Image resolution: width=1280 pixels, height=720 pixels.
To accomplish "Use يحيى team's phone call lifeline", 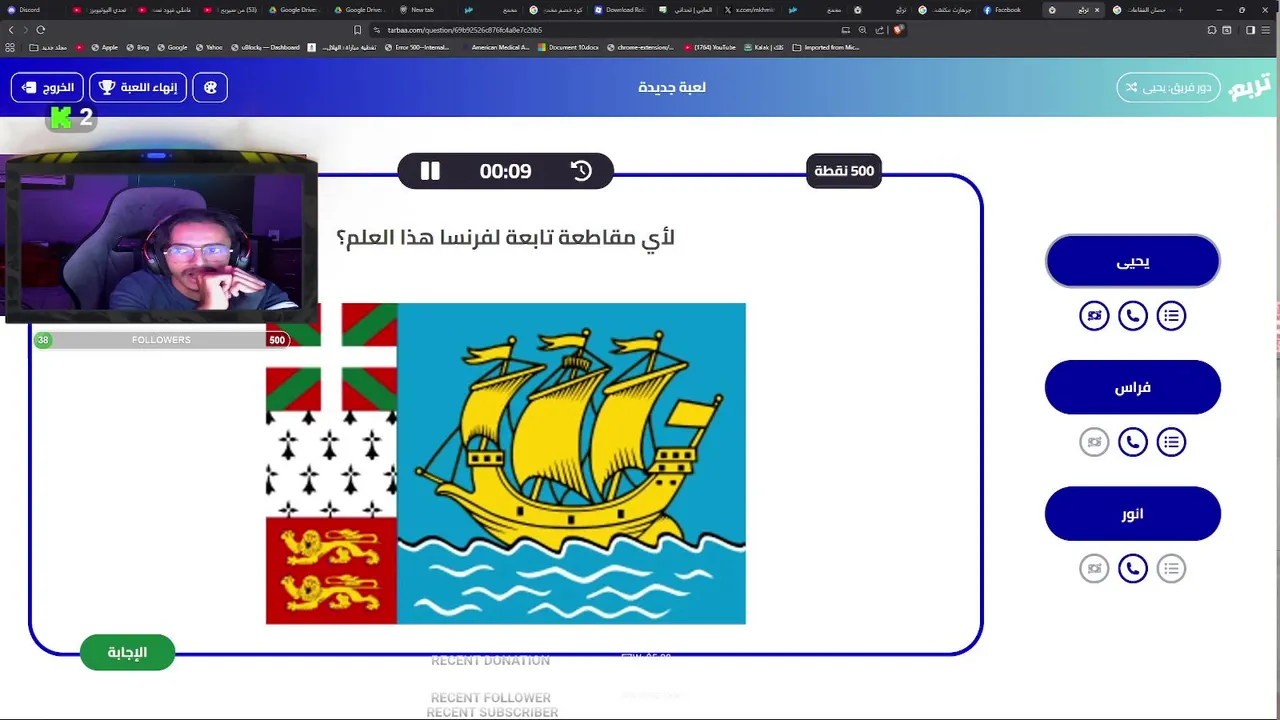I will pyautogui.click(x=1133, y=316).
